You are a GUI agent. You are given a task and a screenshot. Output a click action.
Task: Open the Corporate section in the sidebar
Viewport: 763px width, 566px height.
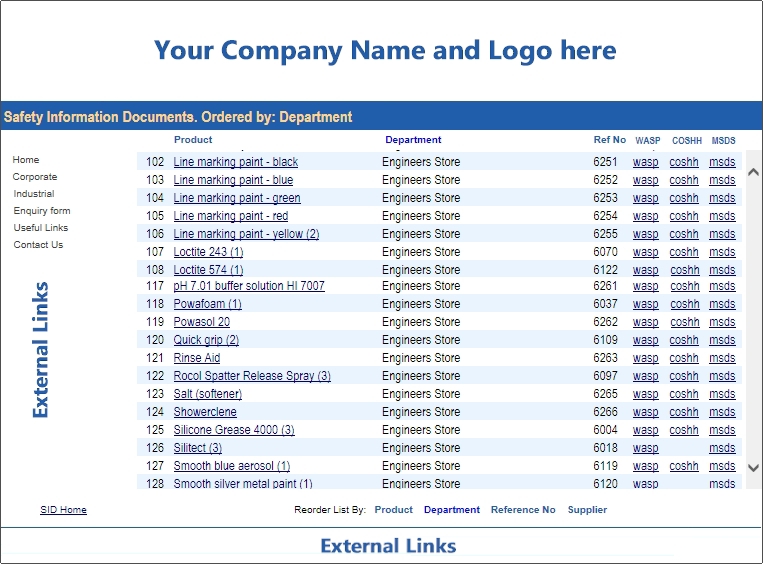tap(35, 177)
